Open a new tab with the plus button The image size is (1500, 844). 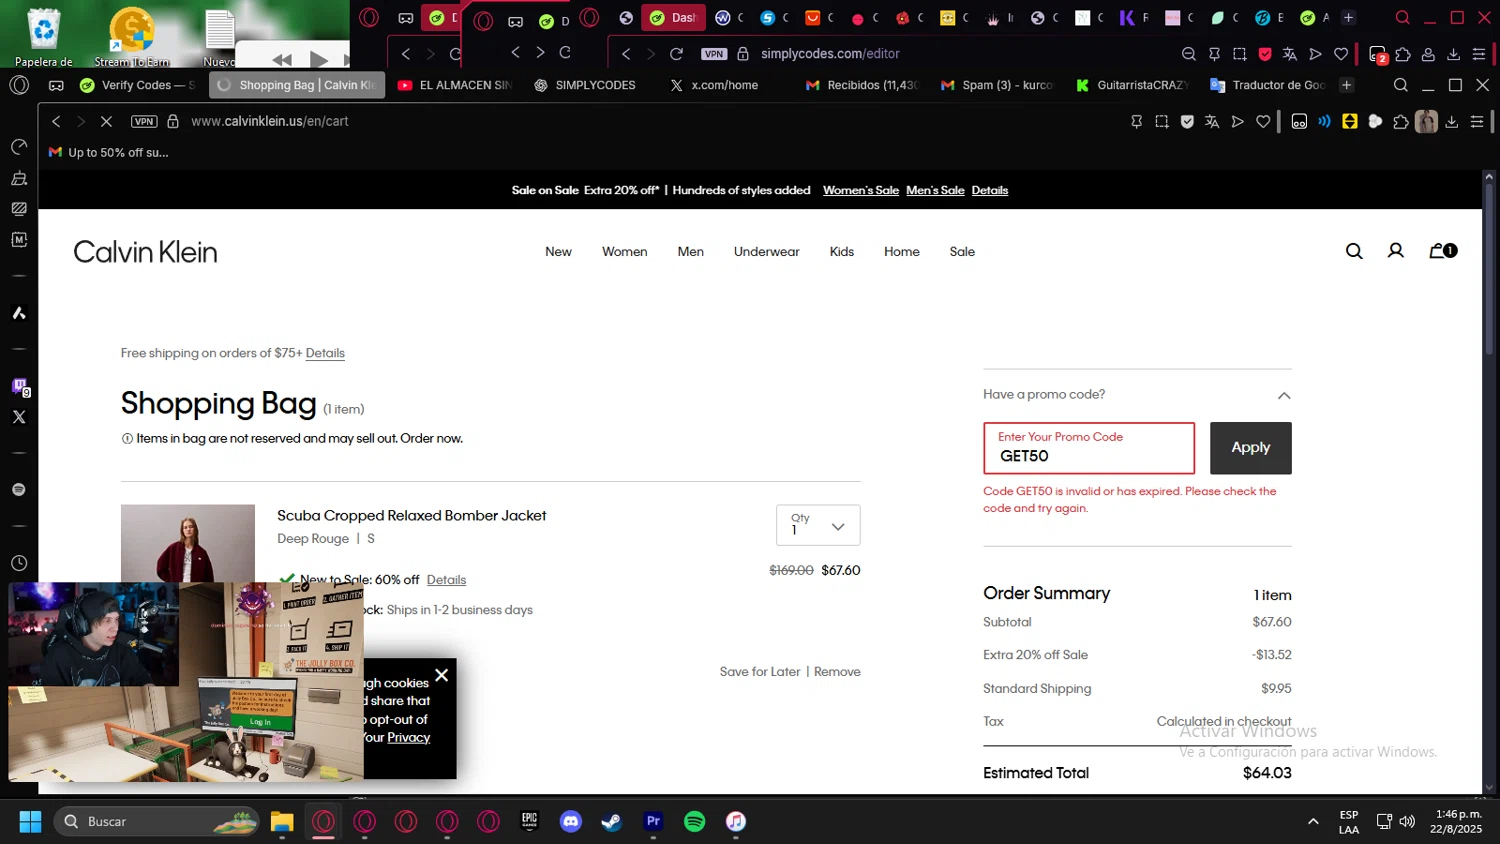(x=1346, y=85)
